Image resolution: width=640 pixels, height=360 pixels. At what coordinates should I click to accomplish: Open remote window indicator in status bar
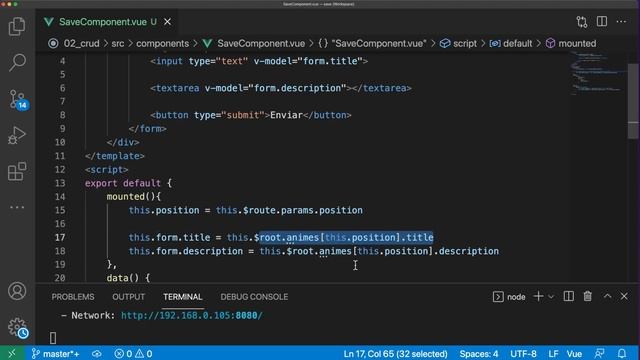click(12, 353)
